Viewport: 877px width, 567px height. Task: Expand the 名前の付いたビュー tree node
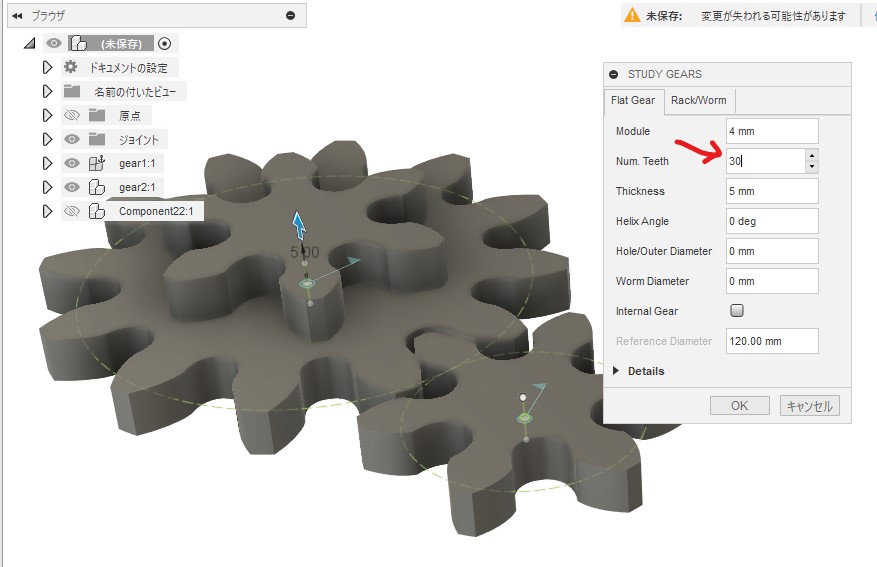[x=46, y=91]
